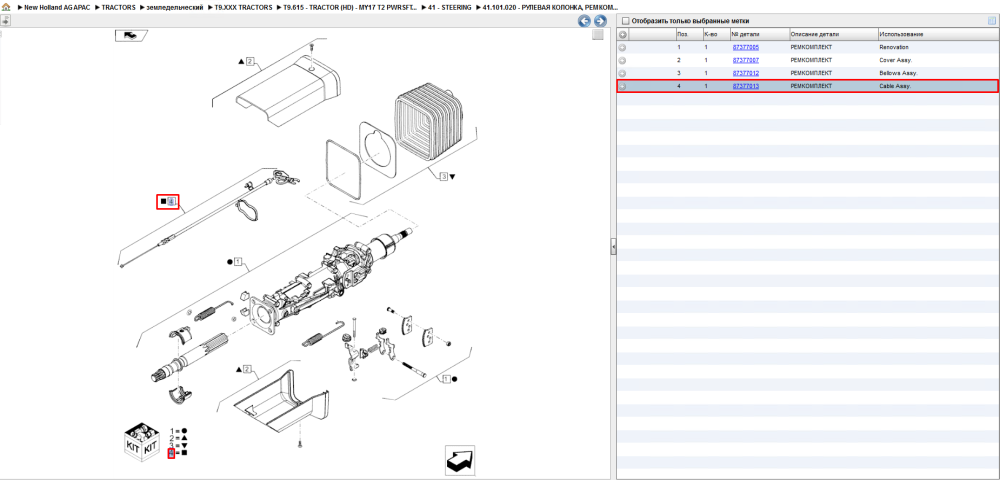Go to the home icon in breadcrumb
The height and width of the screenshot is (480, 1000).
pos(6,6)
